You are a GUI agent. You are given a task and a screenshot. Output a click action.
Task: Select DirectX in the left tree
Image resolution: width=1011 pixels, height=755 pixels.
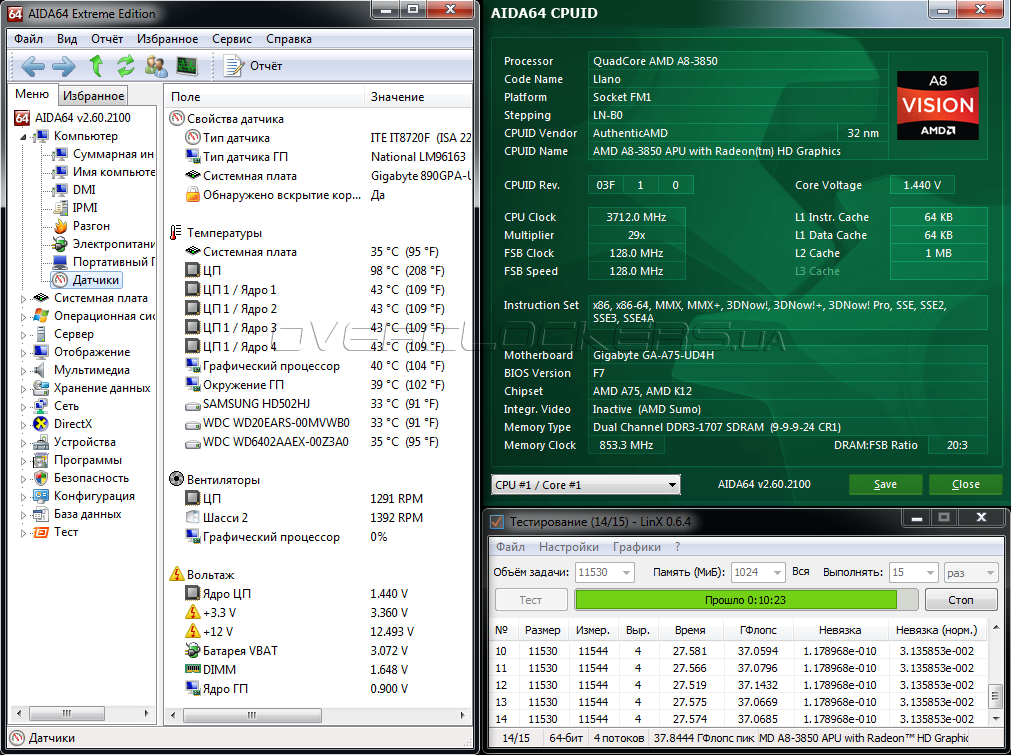pyautogui.click(x=73, y=424)
